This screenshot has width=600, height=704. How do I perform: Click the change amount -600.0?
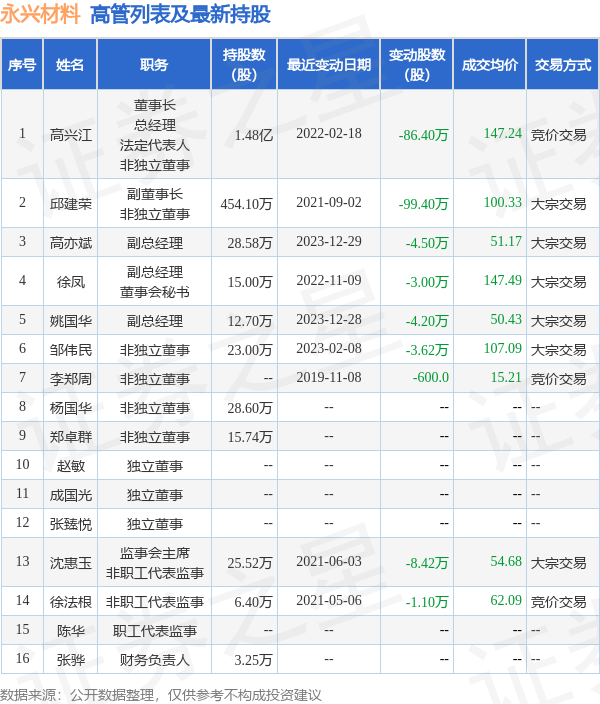click(431, 378)
